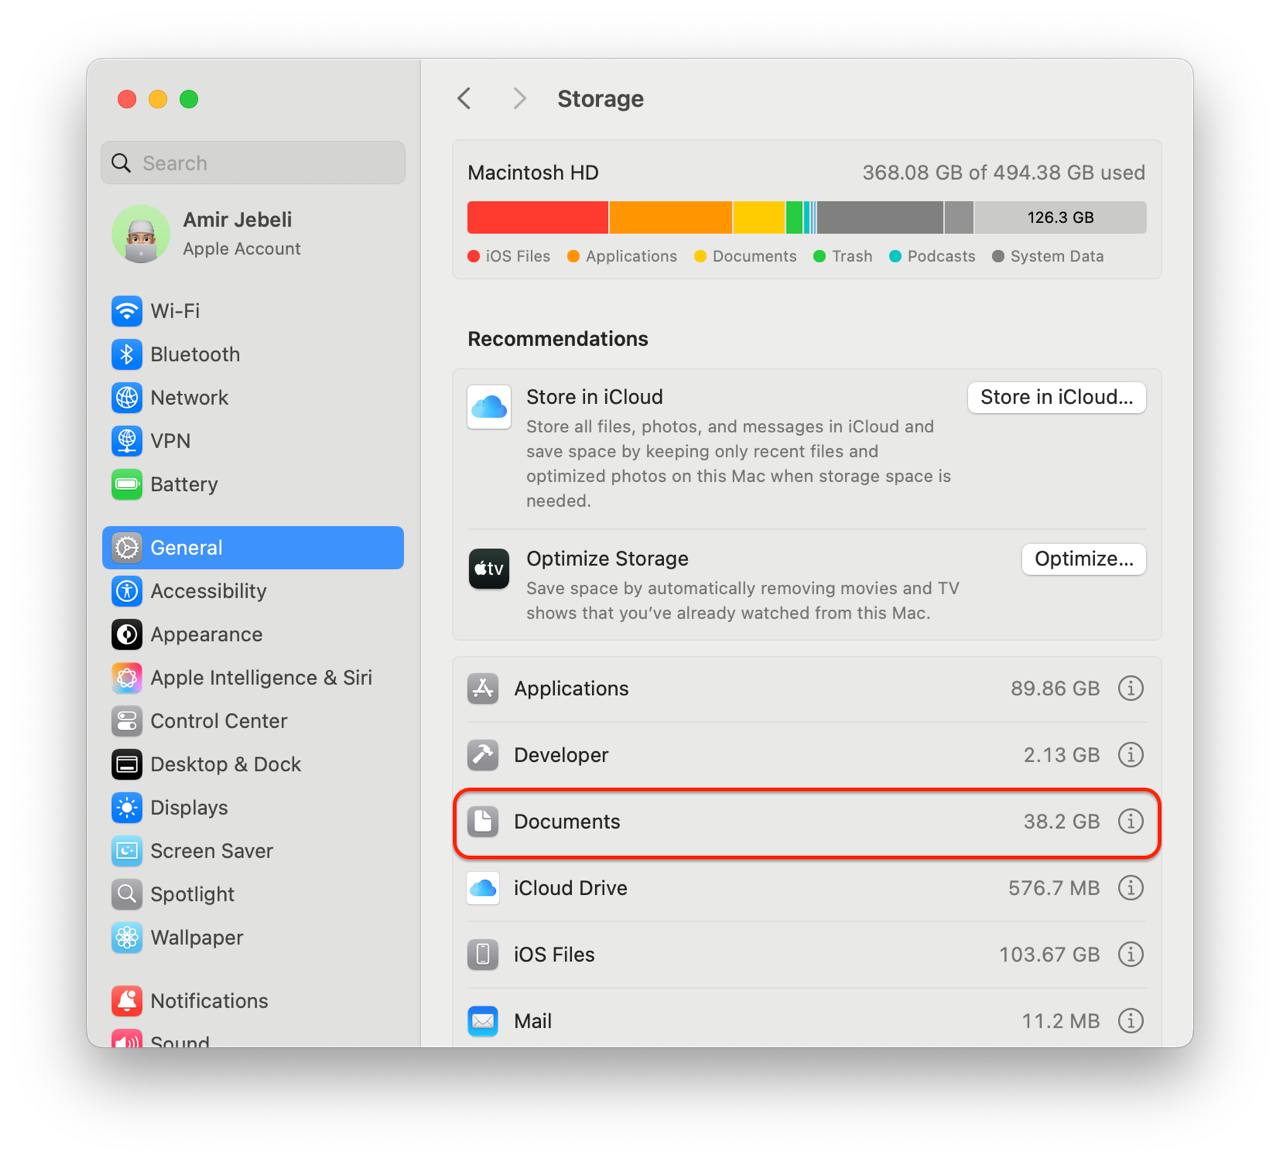
Task: Click the Storage title text
Action: pos(600,98)
